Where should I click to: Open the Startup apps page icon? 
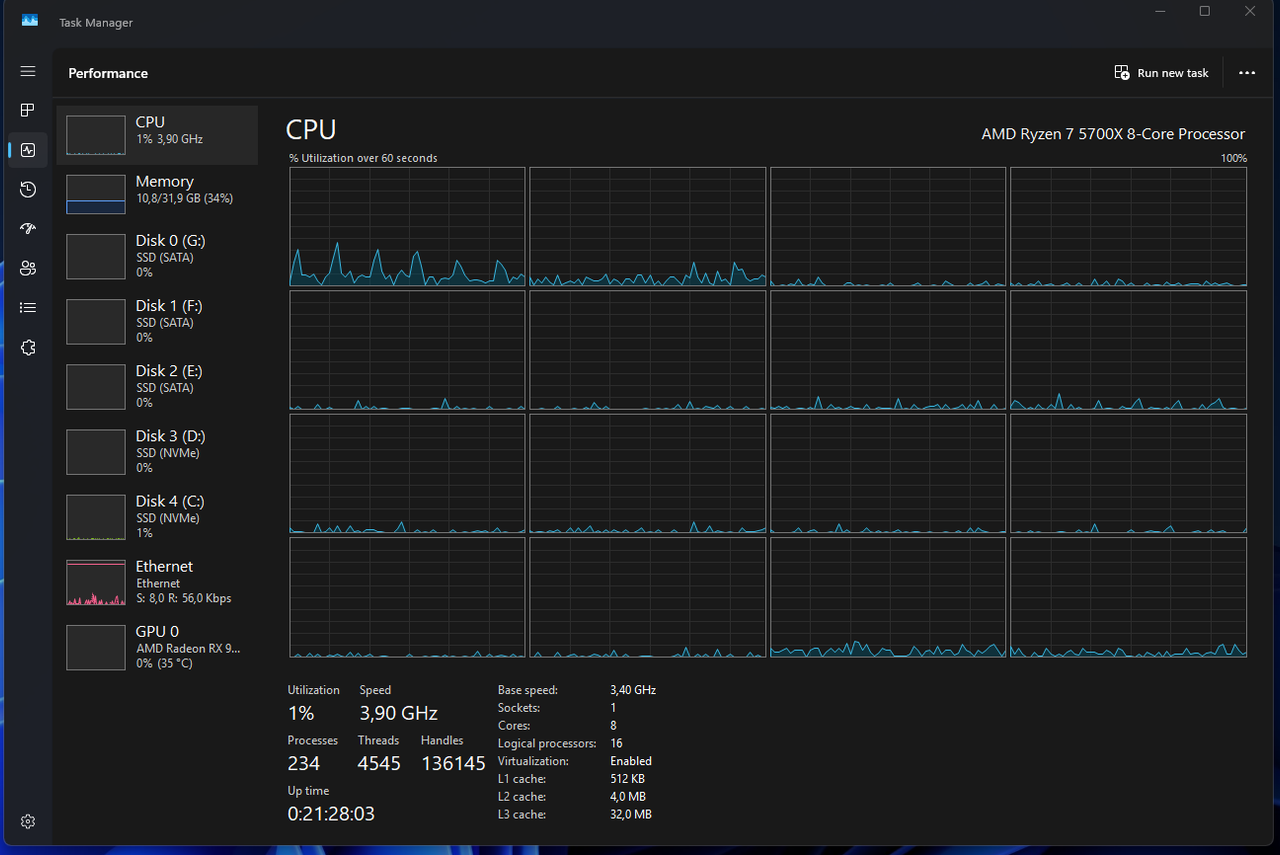[28, 229]
